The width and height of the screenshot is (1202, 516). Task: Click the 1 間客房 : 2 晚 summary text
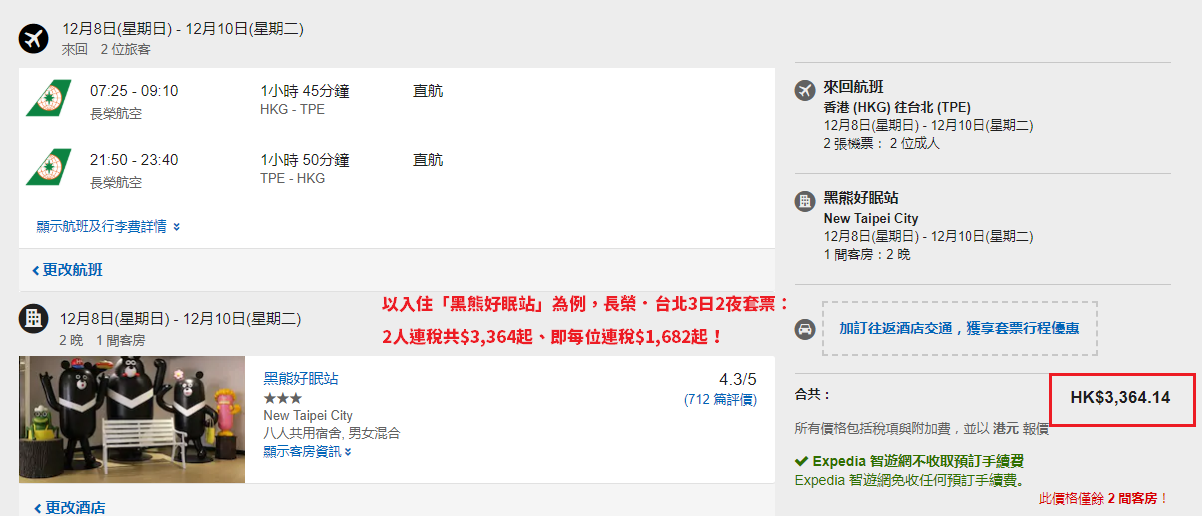tap(867, 254)
